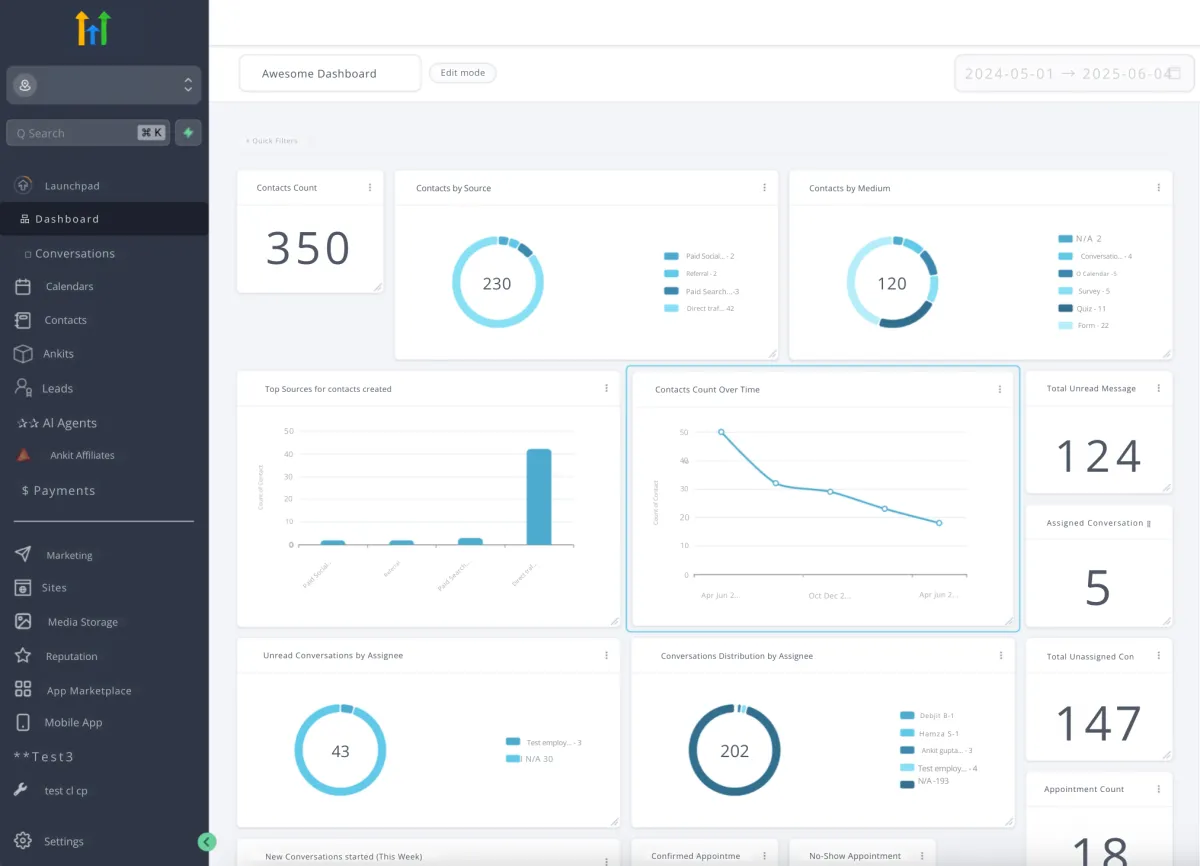Click the Quiz color swatch in legend
Screen dimensions: 1200x866
click(x=1065, y=308)
